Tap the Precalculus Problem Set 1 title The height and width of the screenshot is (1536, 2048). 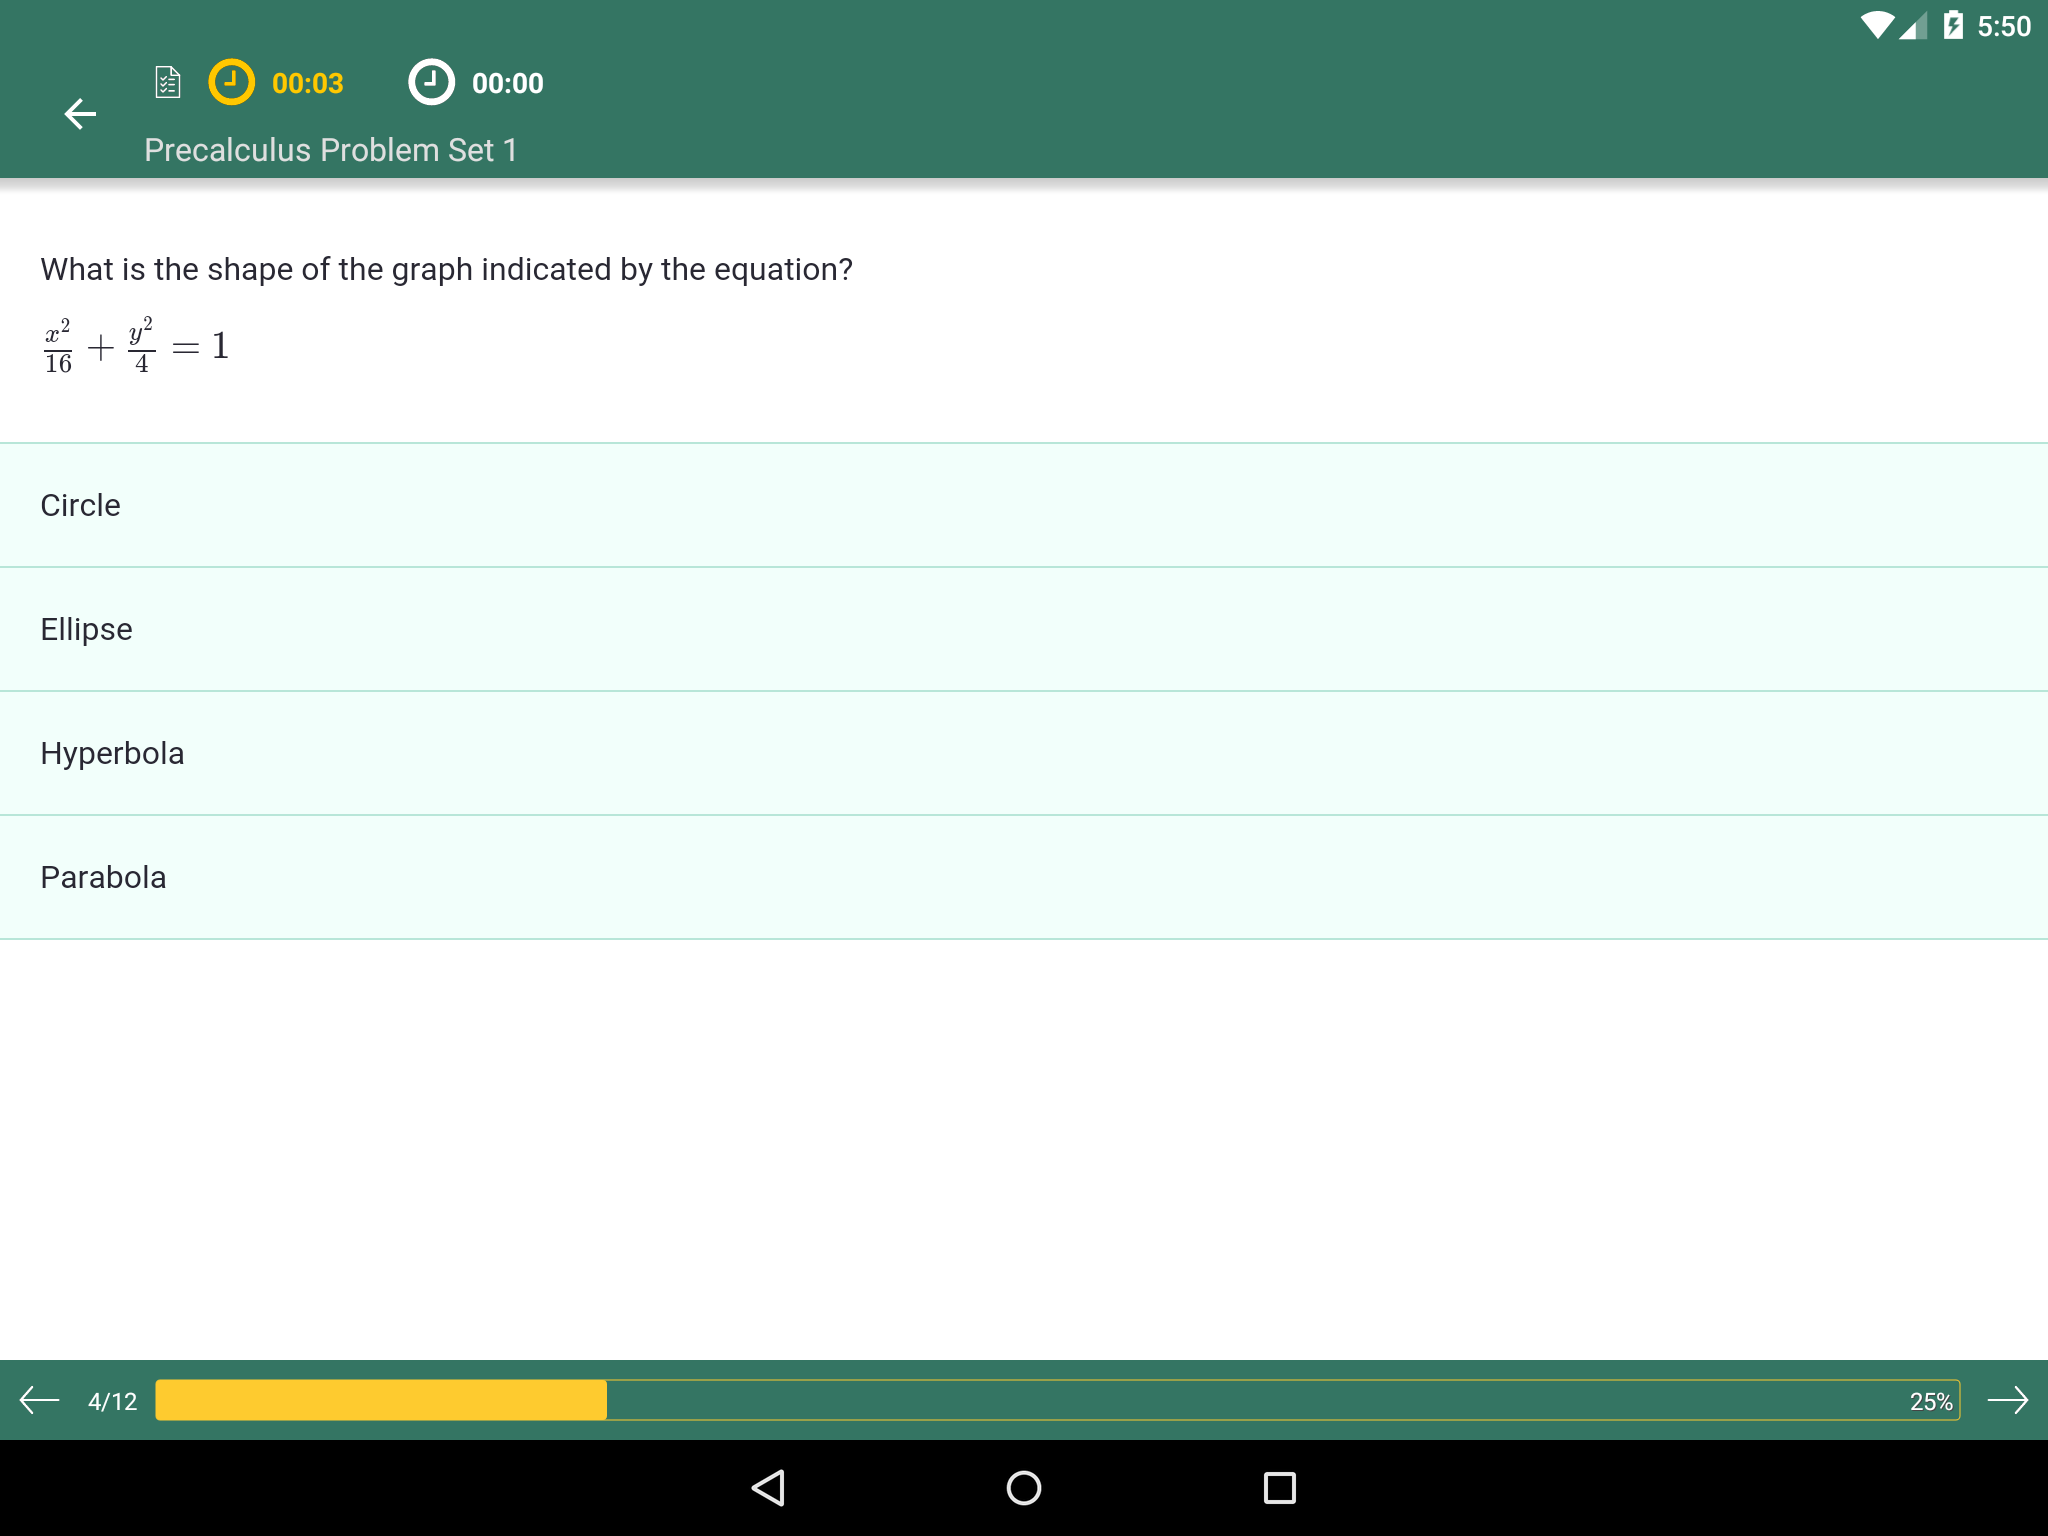coord(331,150)
